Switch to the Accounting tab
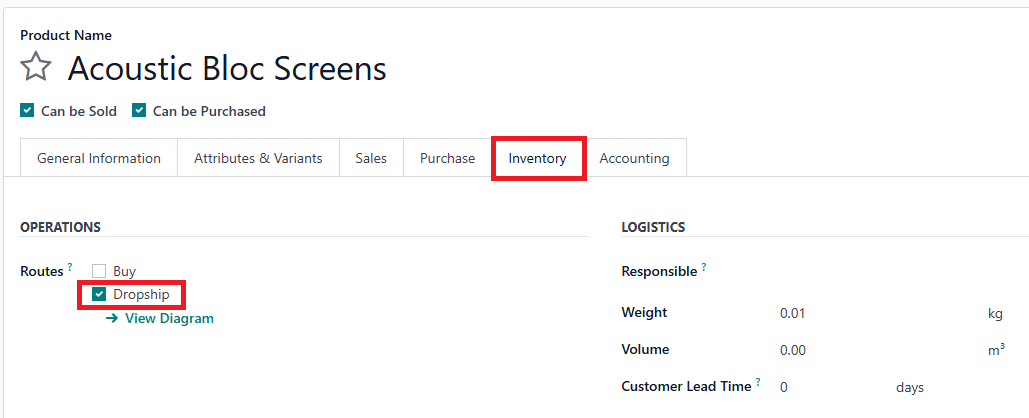The height and width of the screenshot is (418, 1029). (634, 158)
